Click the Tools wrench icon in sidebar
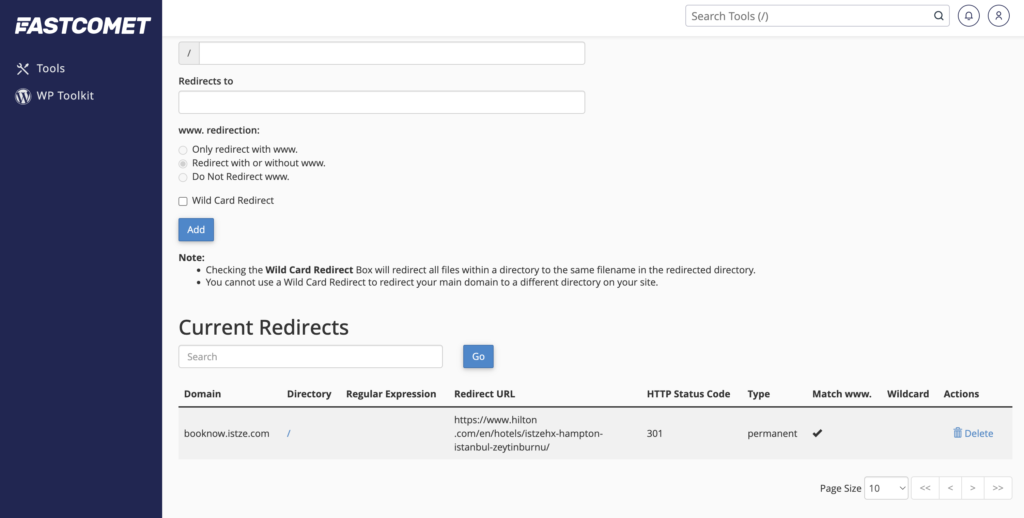Viewport: 1024px width, 518px height. click(23, 69)
